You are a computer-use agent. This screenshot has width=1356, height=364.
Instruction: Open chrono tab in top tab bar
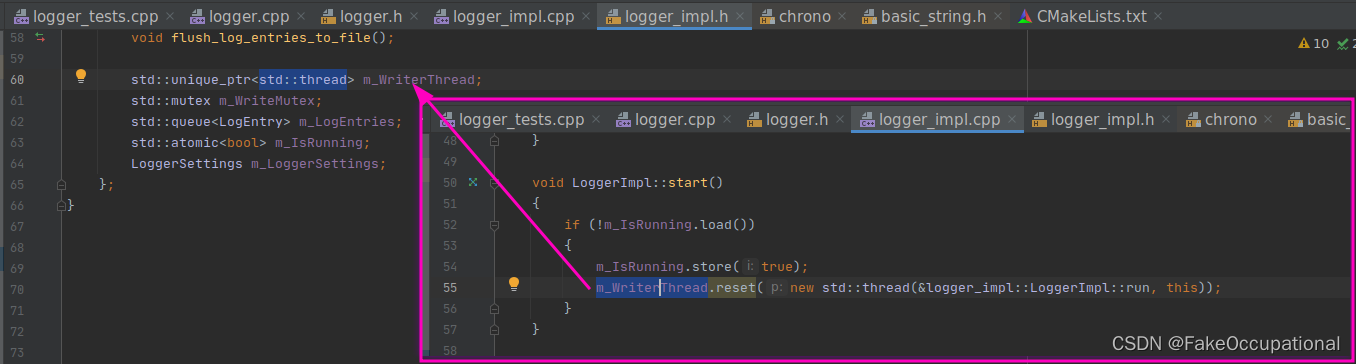tap(802, 17)
